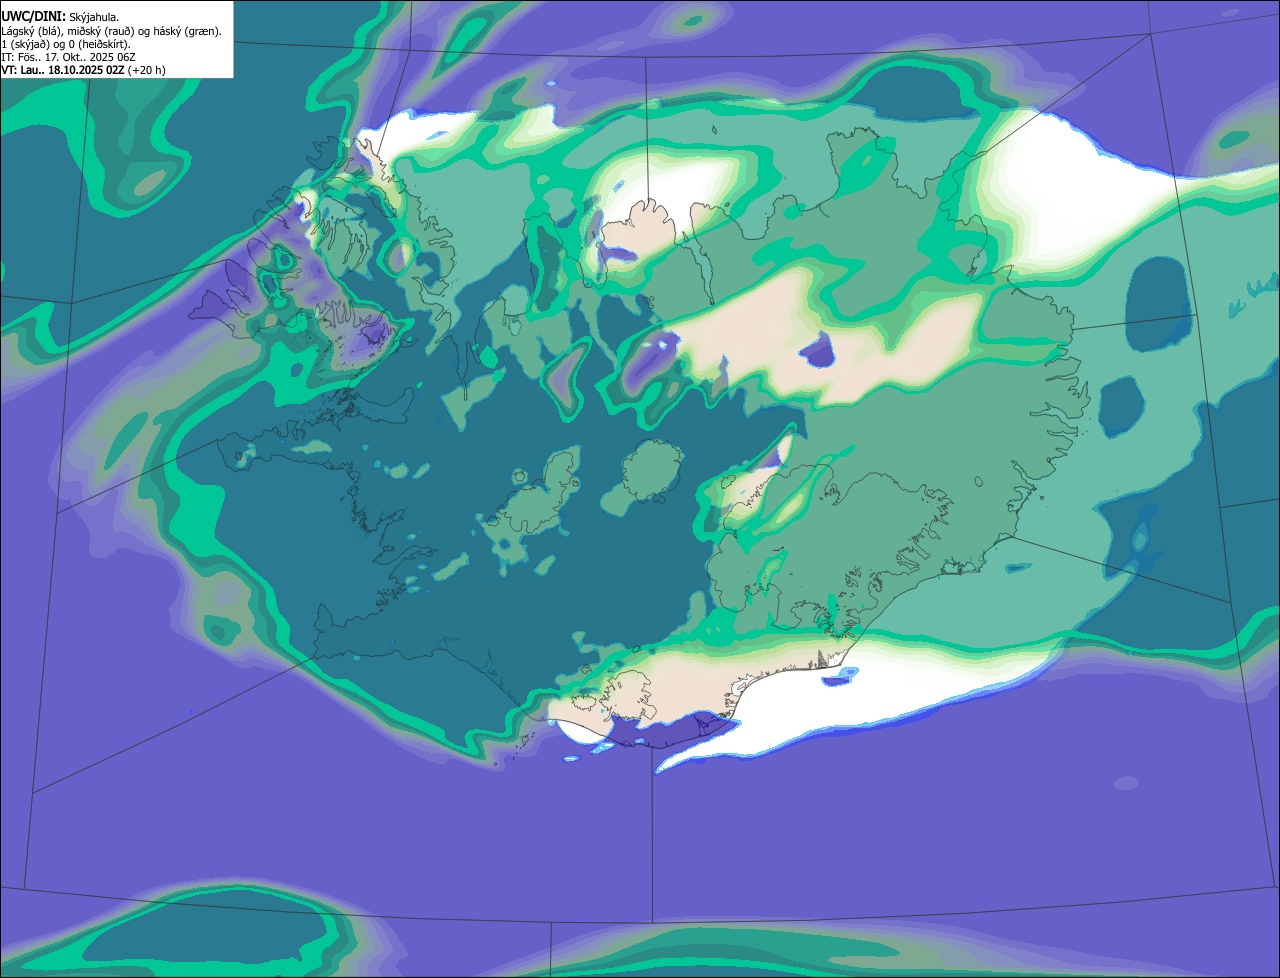Click the purple patch inside the central beige band
Viewport: 1280px width, 978px height.
tap(820, 351)
